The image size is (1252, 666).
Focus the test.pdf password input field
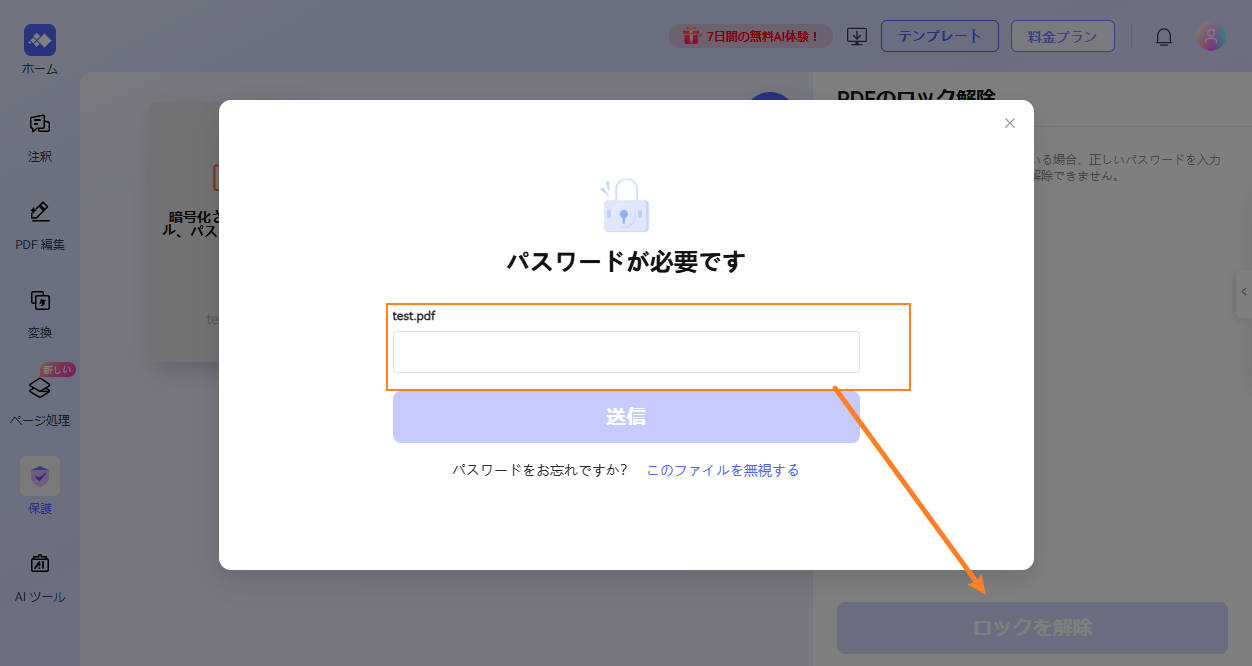click(x=626, y=352)
